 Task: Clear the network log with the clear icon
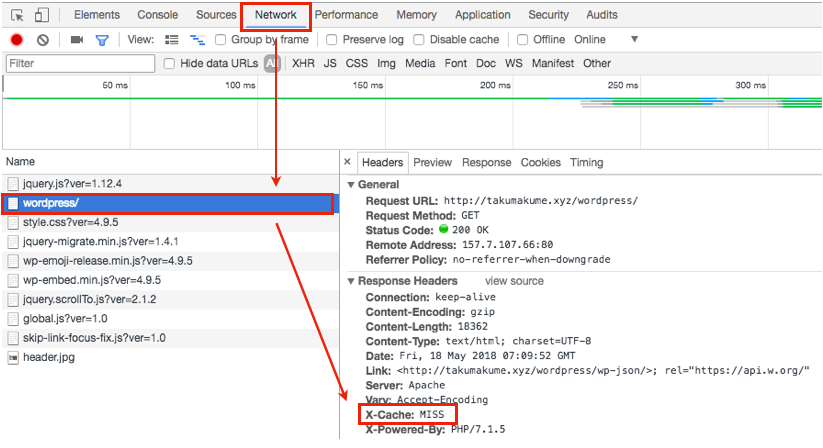(43, 40)
